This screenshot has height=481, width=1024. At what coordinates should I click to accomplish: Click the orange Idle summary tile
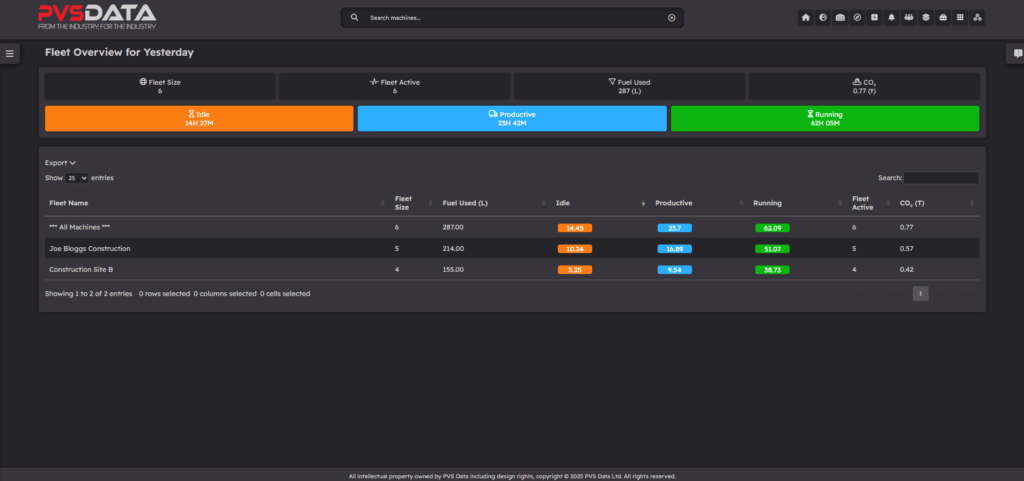199,118
